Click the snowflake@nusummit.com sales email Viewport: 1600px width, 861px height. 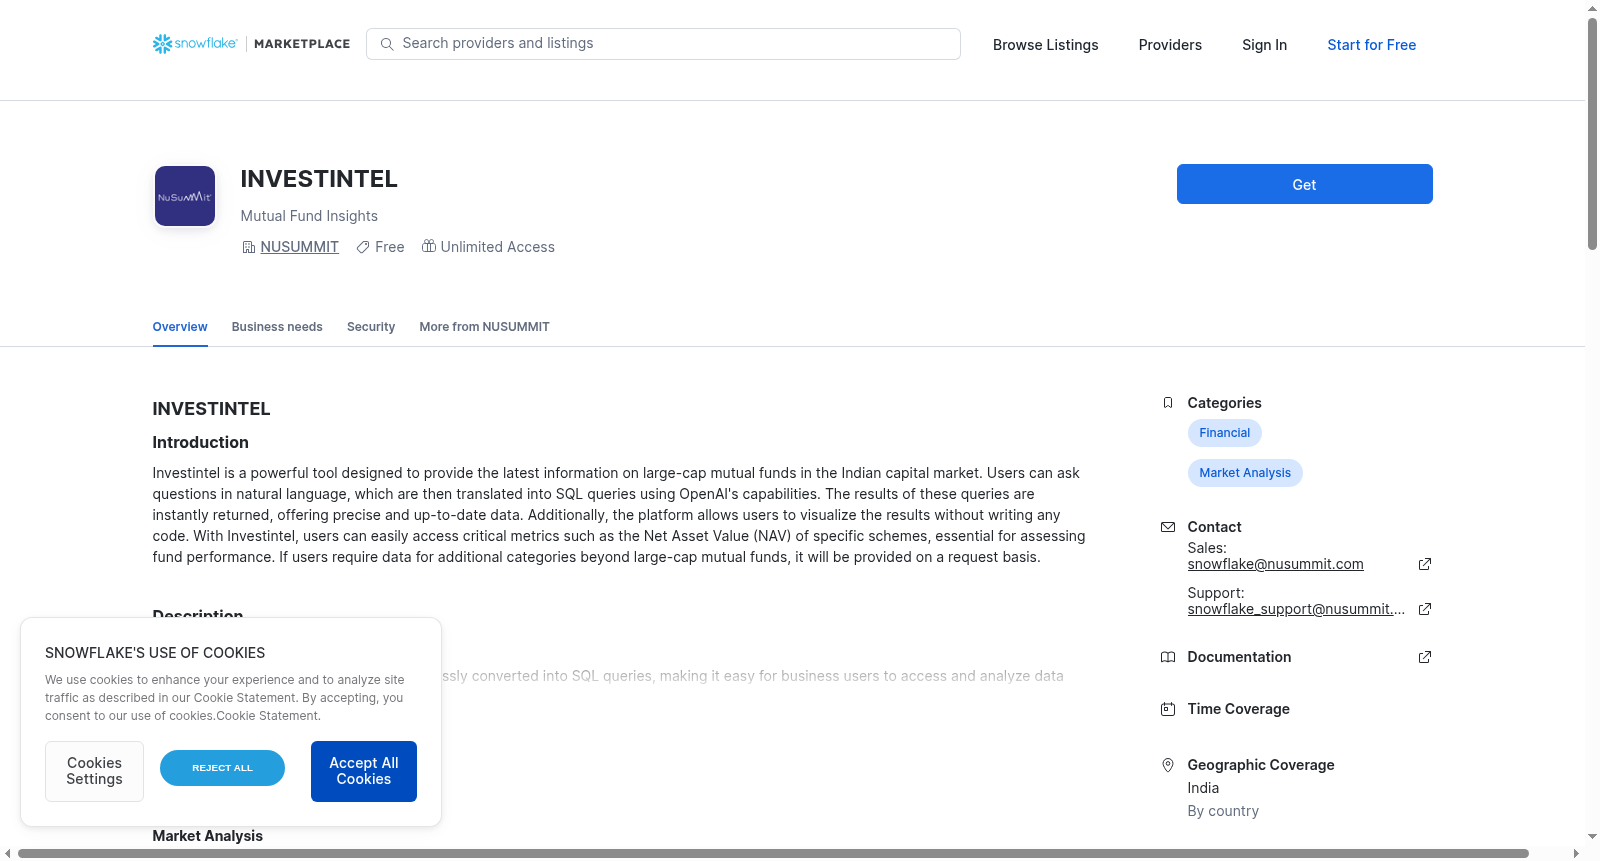1275,564
